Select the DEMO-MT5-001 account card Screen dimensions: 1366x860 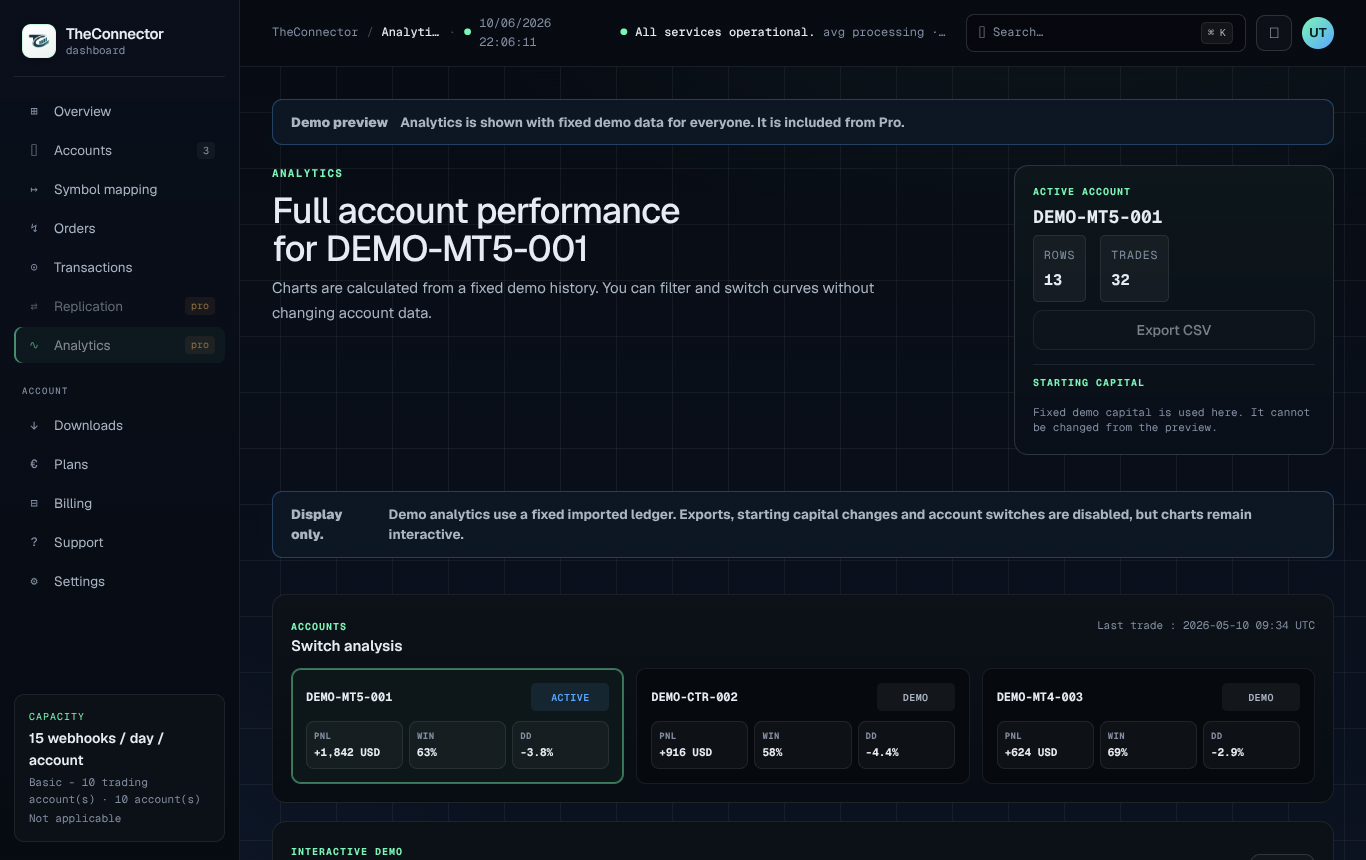457,726
